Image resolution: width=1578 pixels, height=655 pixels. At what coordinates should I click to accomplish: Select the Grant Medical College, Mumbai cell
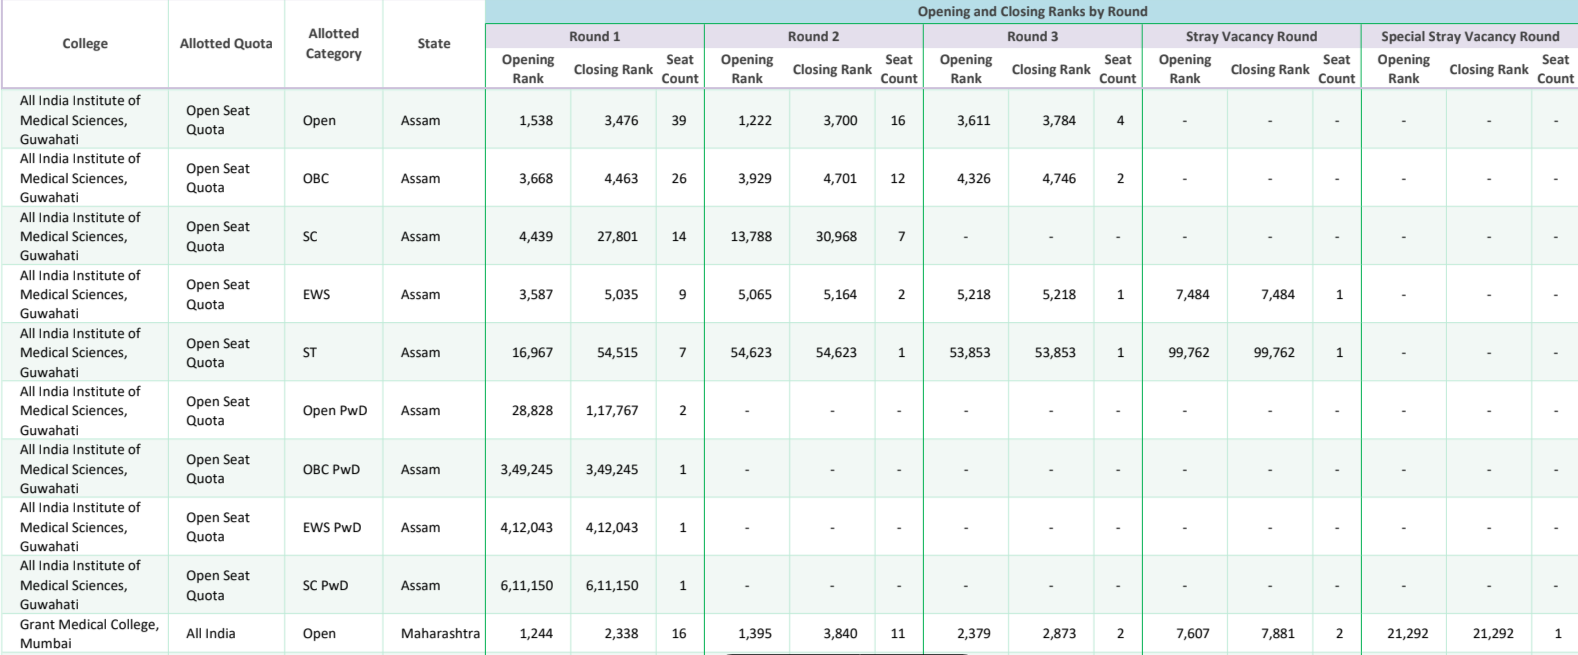(x=89, y=634)
